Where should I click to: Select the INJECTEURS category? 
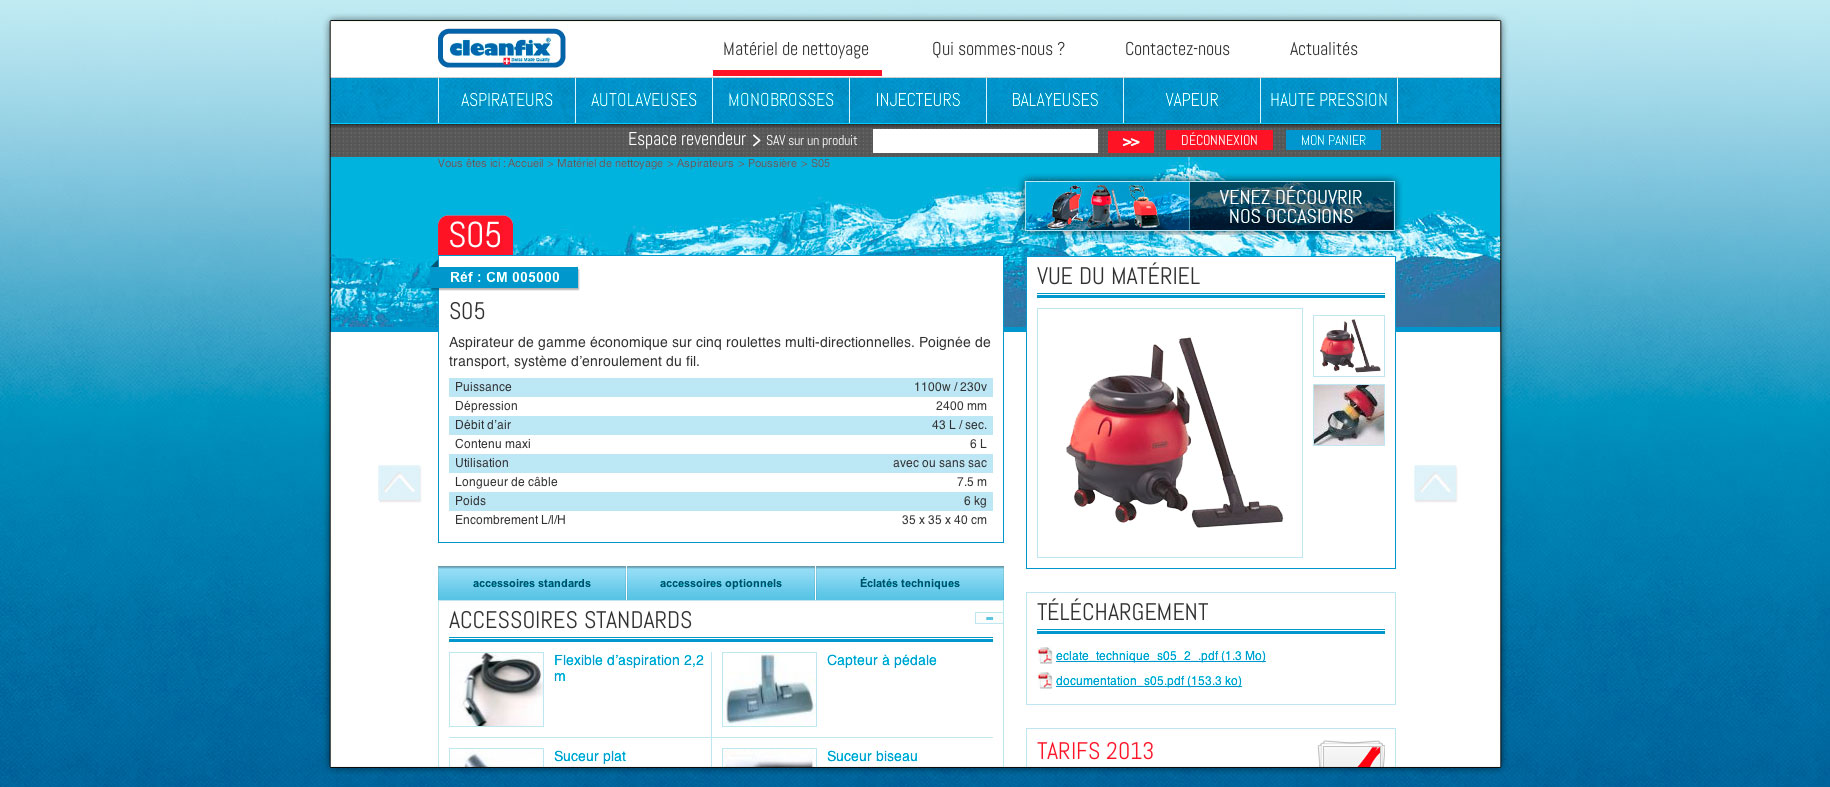pos(918,100)
